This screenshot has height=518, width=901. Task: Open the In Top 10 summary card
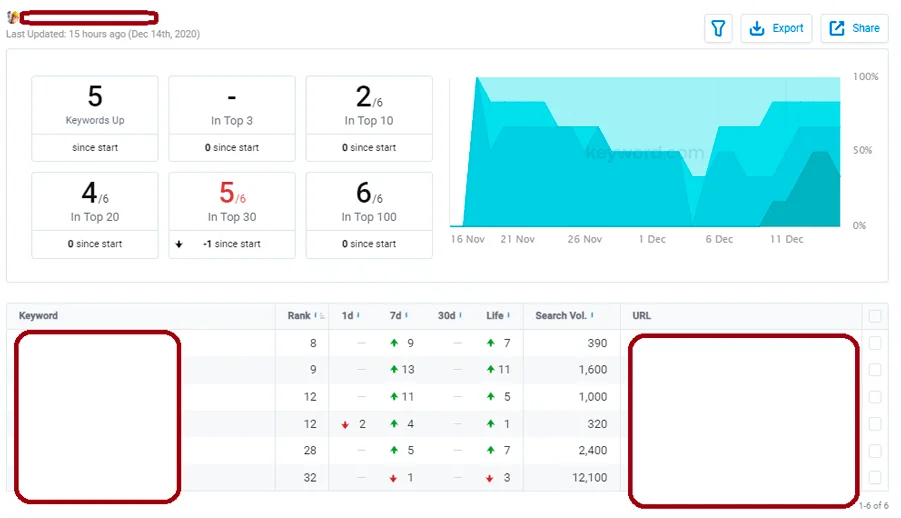point(368,105)
